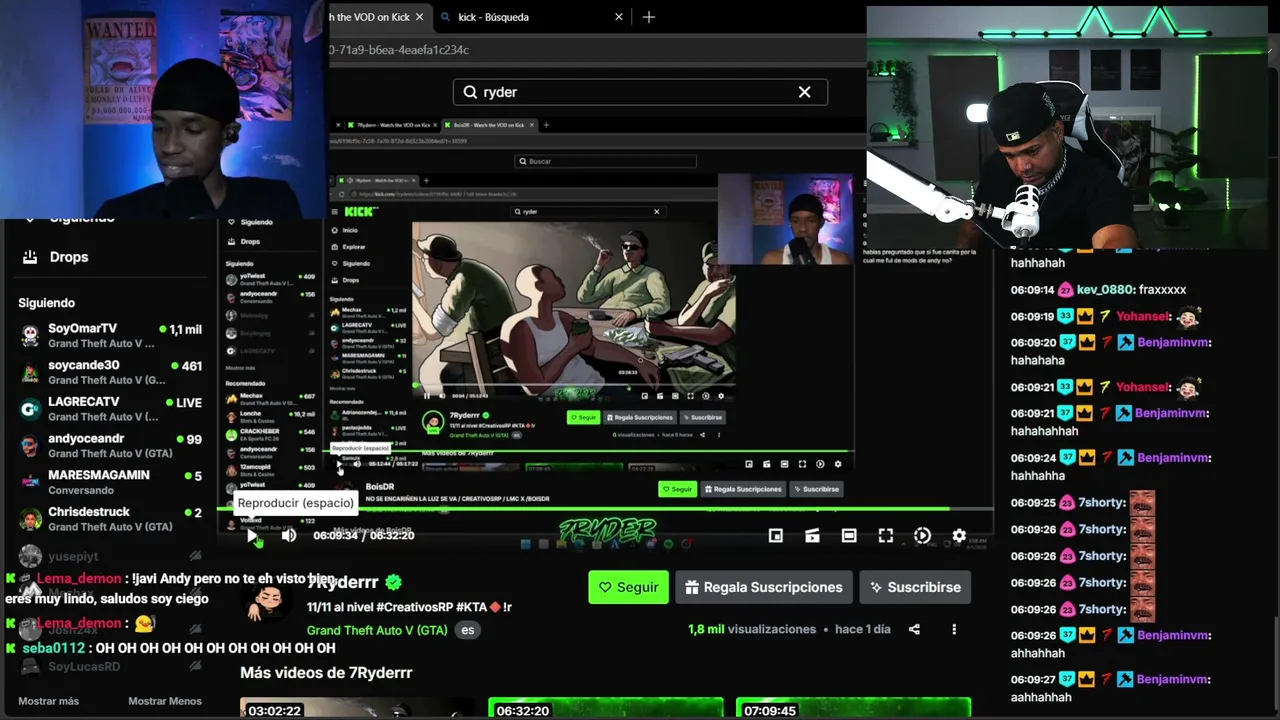The height and width of the screenshot is (720, 1280).
Task: Click the video title '11/11 al nivel #CreativosRP'
Action: click(x=409, y=607)
